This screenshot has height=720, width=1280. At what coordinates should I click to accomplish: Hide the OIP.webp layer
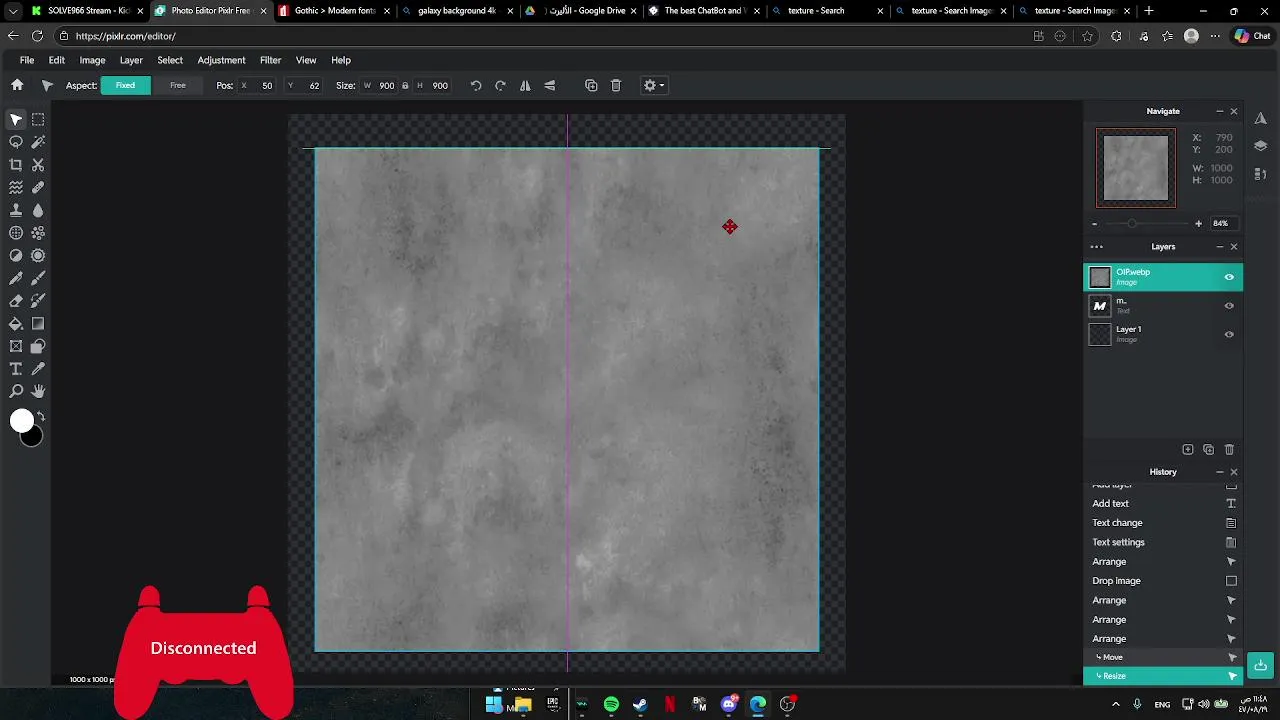1229,277
